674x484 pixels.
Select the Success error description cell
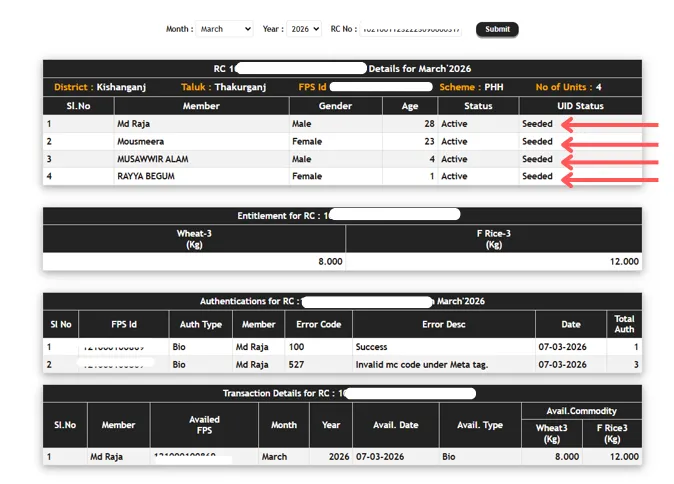pyautogui.click(x=371, y=348)
